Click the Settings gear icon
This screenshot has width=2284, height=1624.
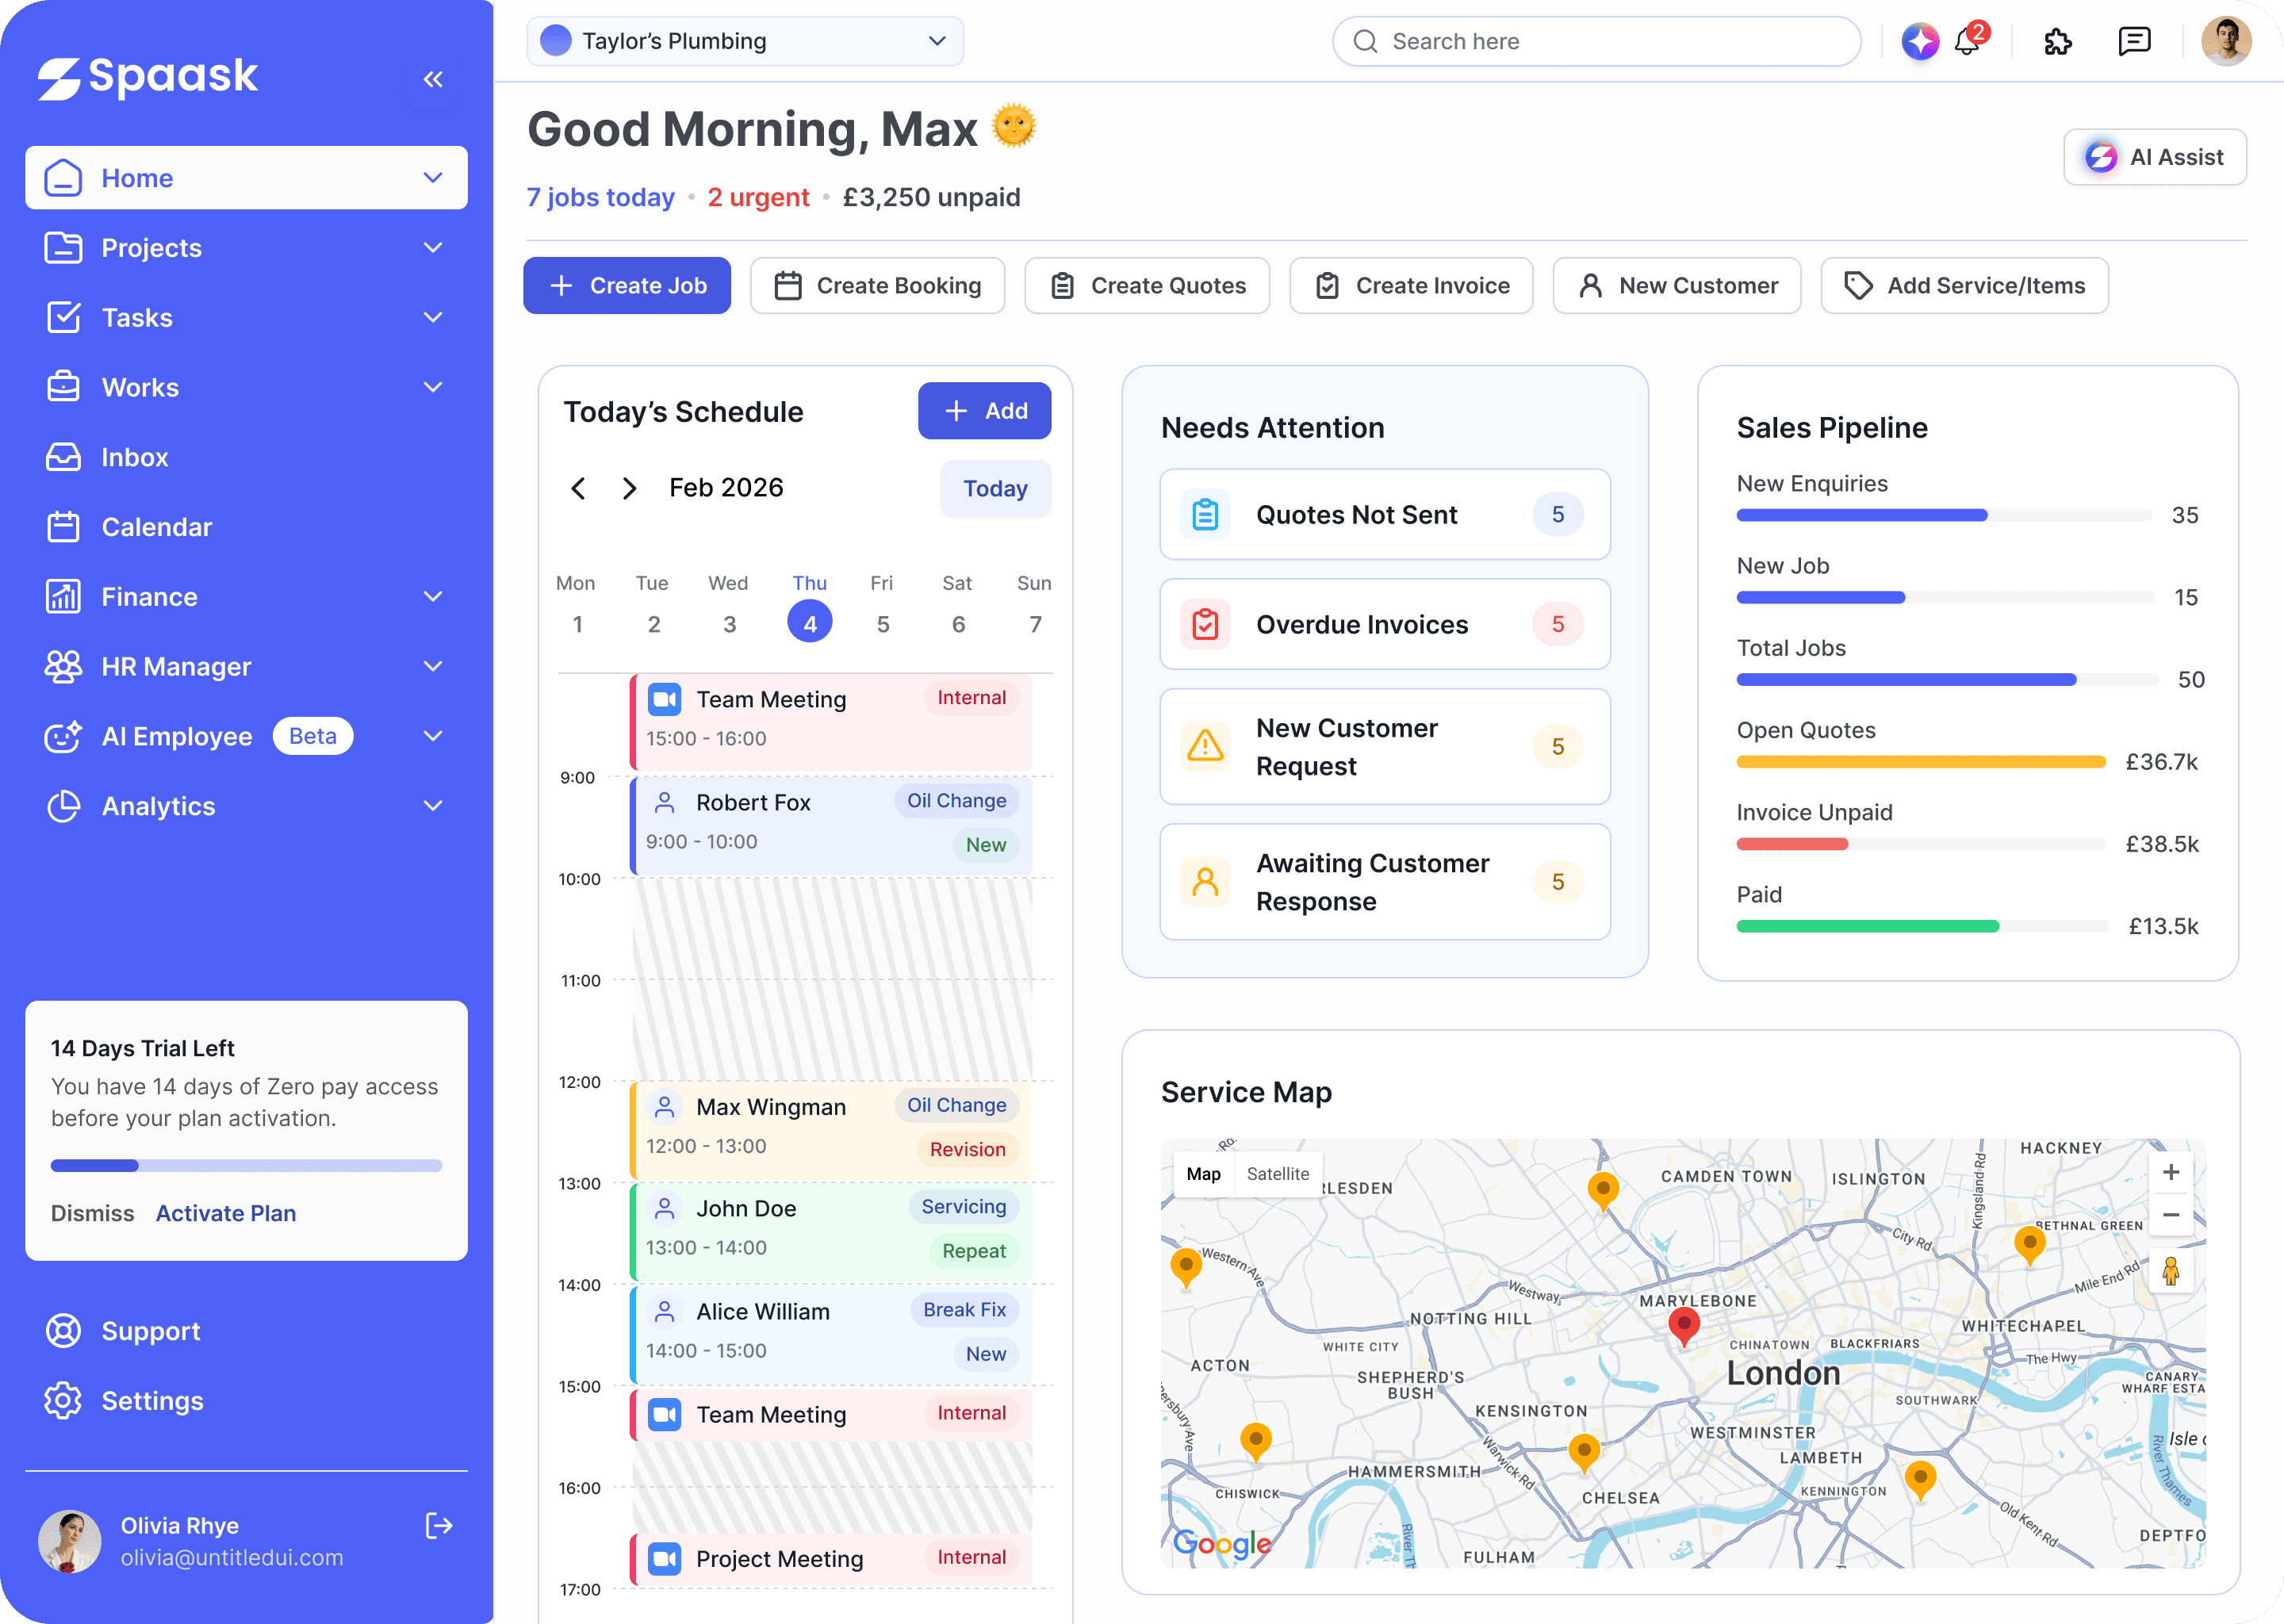pyautogui.click(x=63, y=1401)
